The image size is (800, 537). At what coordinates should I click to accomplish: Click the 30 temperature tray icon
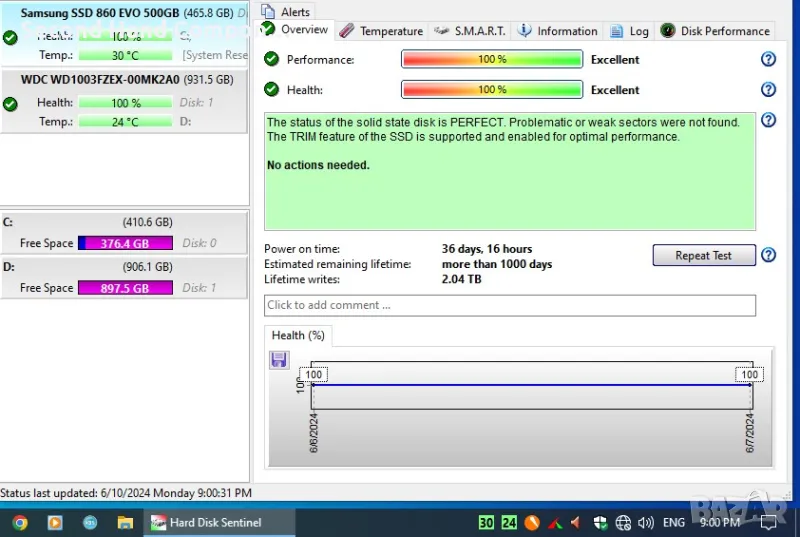(x=486, y=522)
